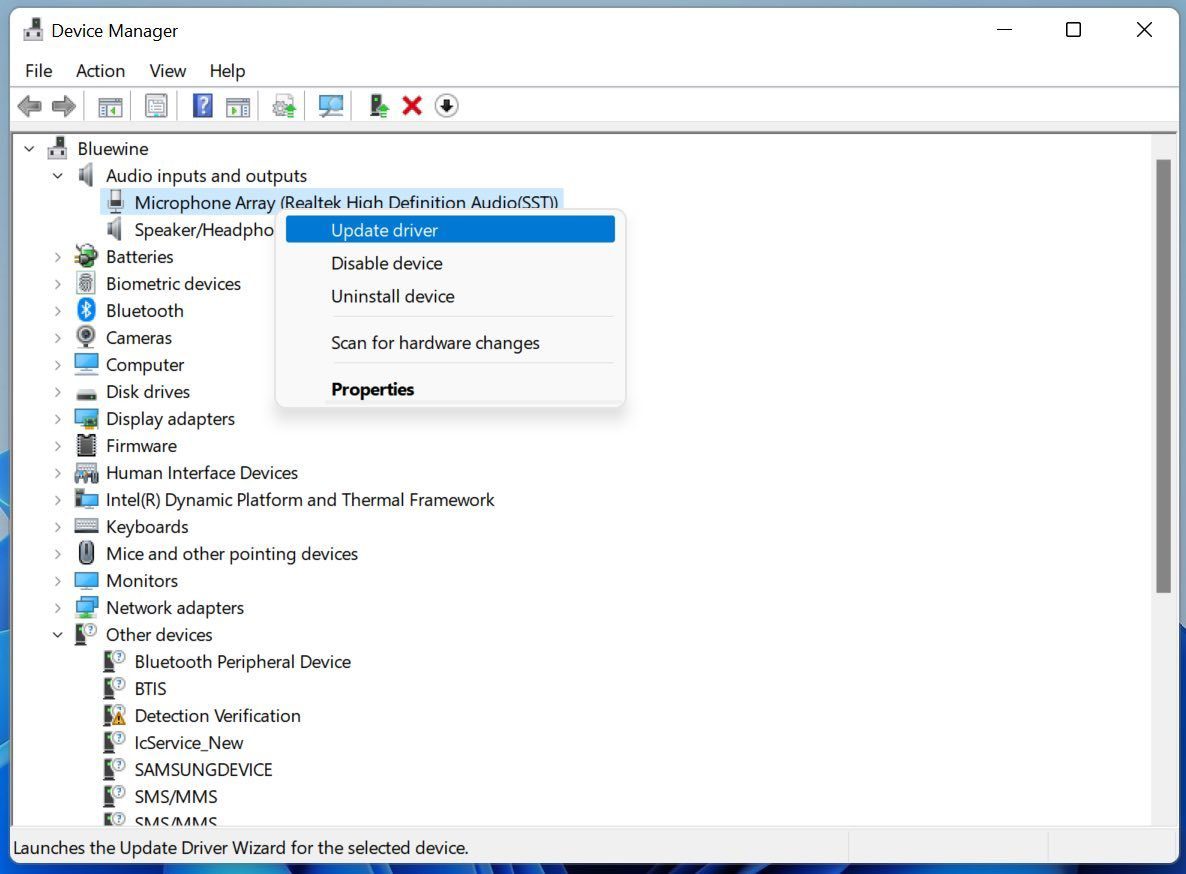Click the Biometric devices fingerprint icon
This screenshot has height=874, width=1186.
click(86, 284)
